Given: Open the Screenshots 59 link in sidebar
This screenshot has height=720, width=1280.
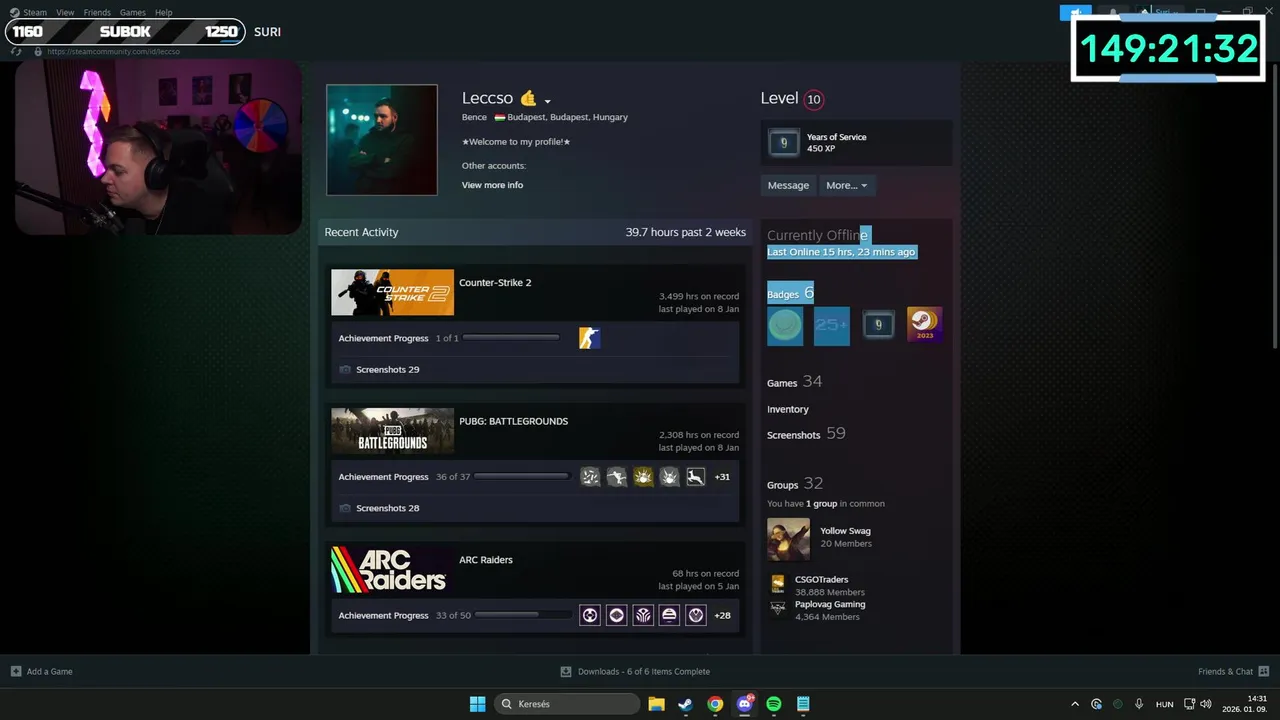Looking at the screenshot, I should tap(806, 434).
